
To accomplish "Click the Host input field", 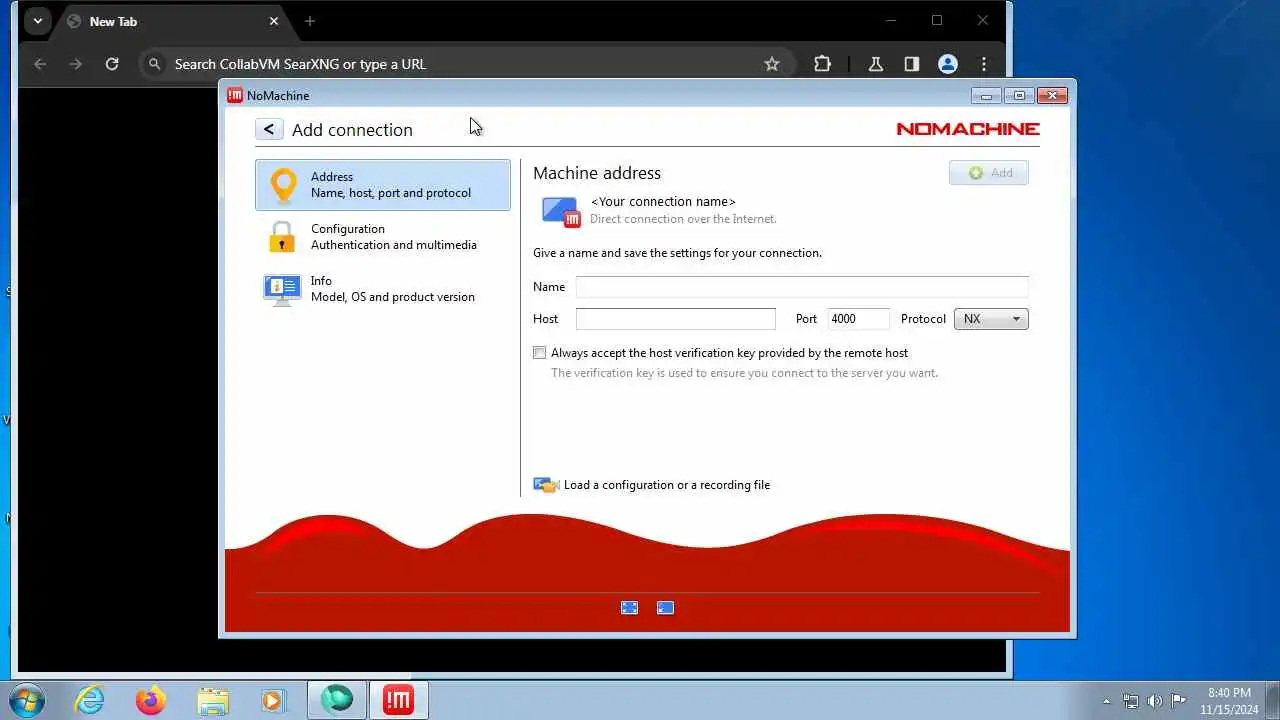I will 676,319.
